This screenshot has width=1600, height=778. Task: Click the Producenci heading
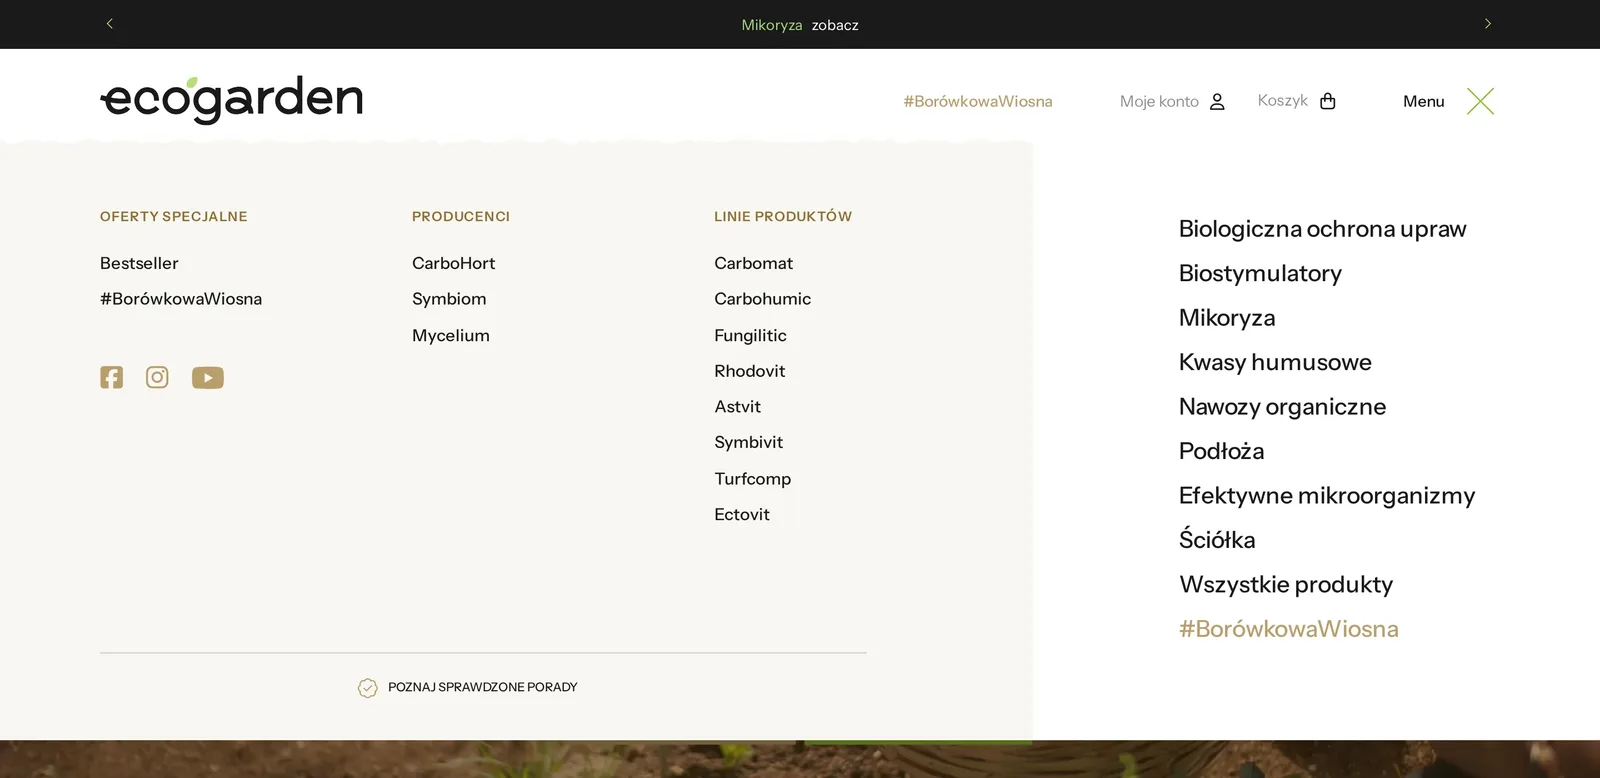[x=461, y=216]
